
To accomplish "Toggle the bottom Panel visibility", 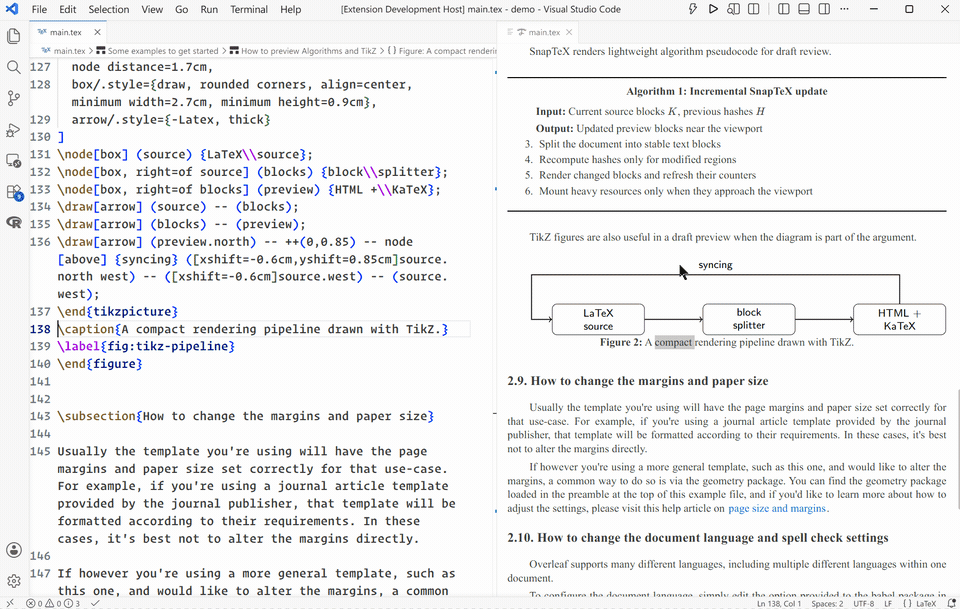I will (804, 9).
